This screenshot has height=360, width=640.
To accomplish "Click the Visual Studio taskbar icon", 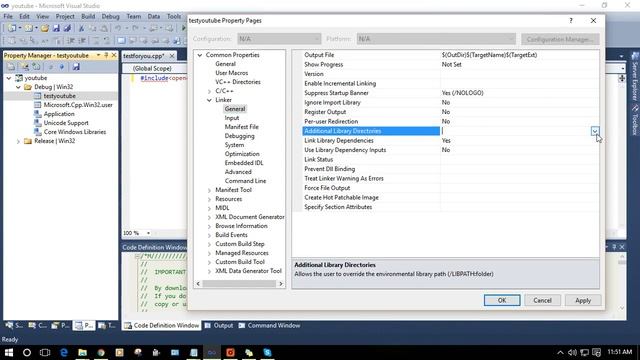I will pyautogui.click(x=212, y=352).
